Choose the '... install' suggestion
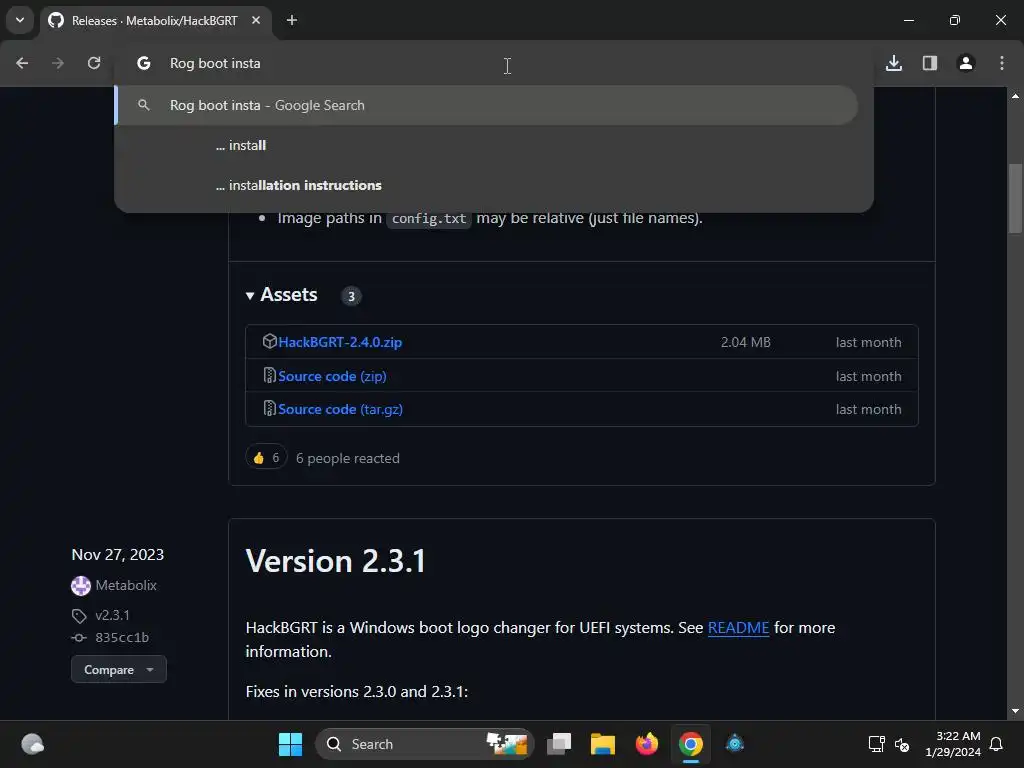 [493, 145]
